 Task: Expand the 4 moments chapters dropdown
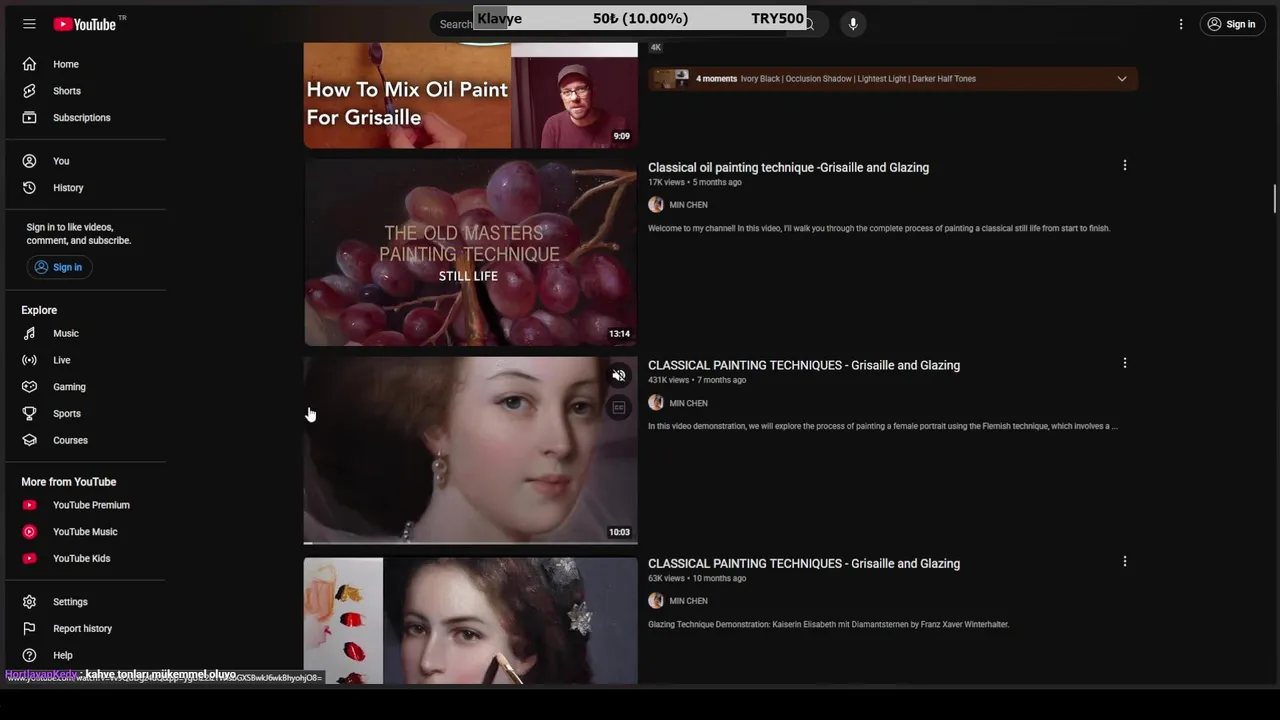pyautogui.click(x=1122, y=79)
